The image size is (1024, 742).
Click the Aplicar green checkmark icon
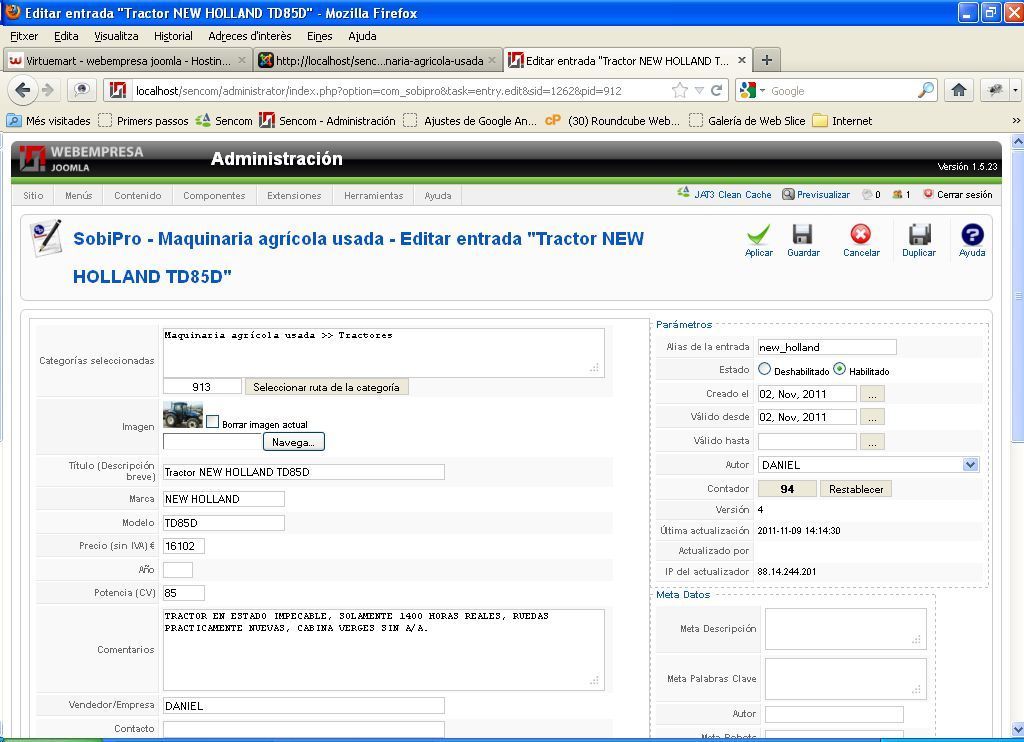[x=758, y=235]
